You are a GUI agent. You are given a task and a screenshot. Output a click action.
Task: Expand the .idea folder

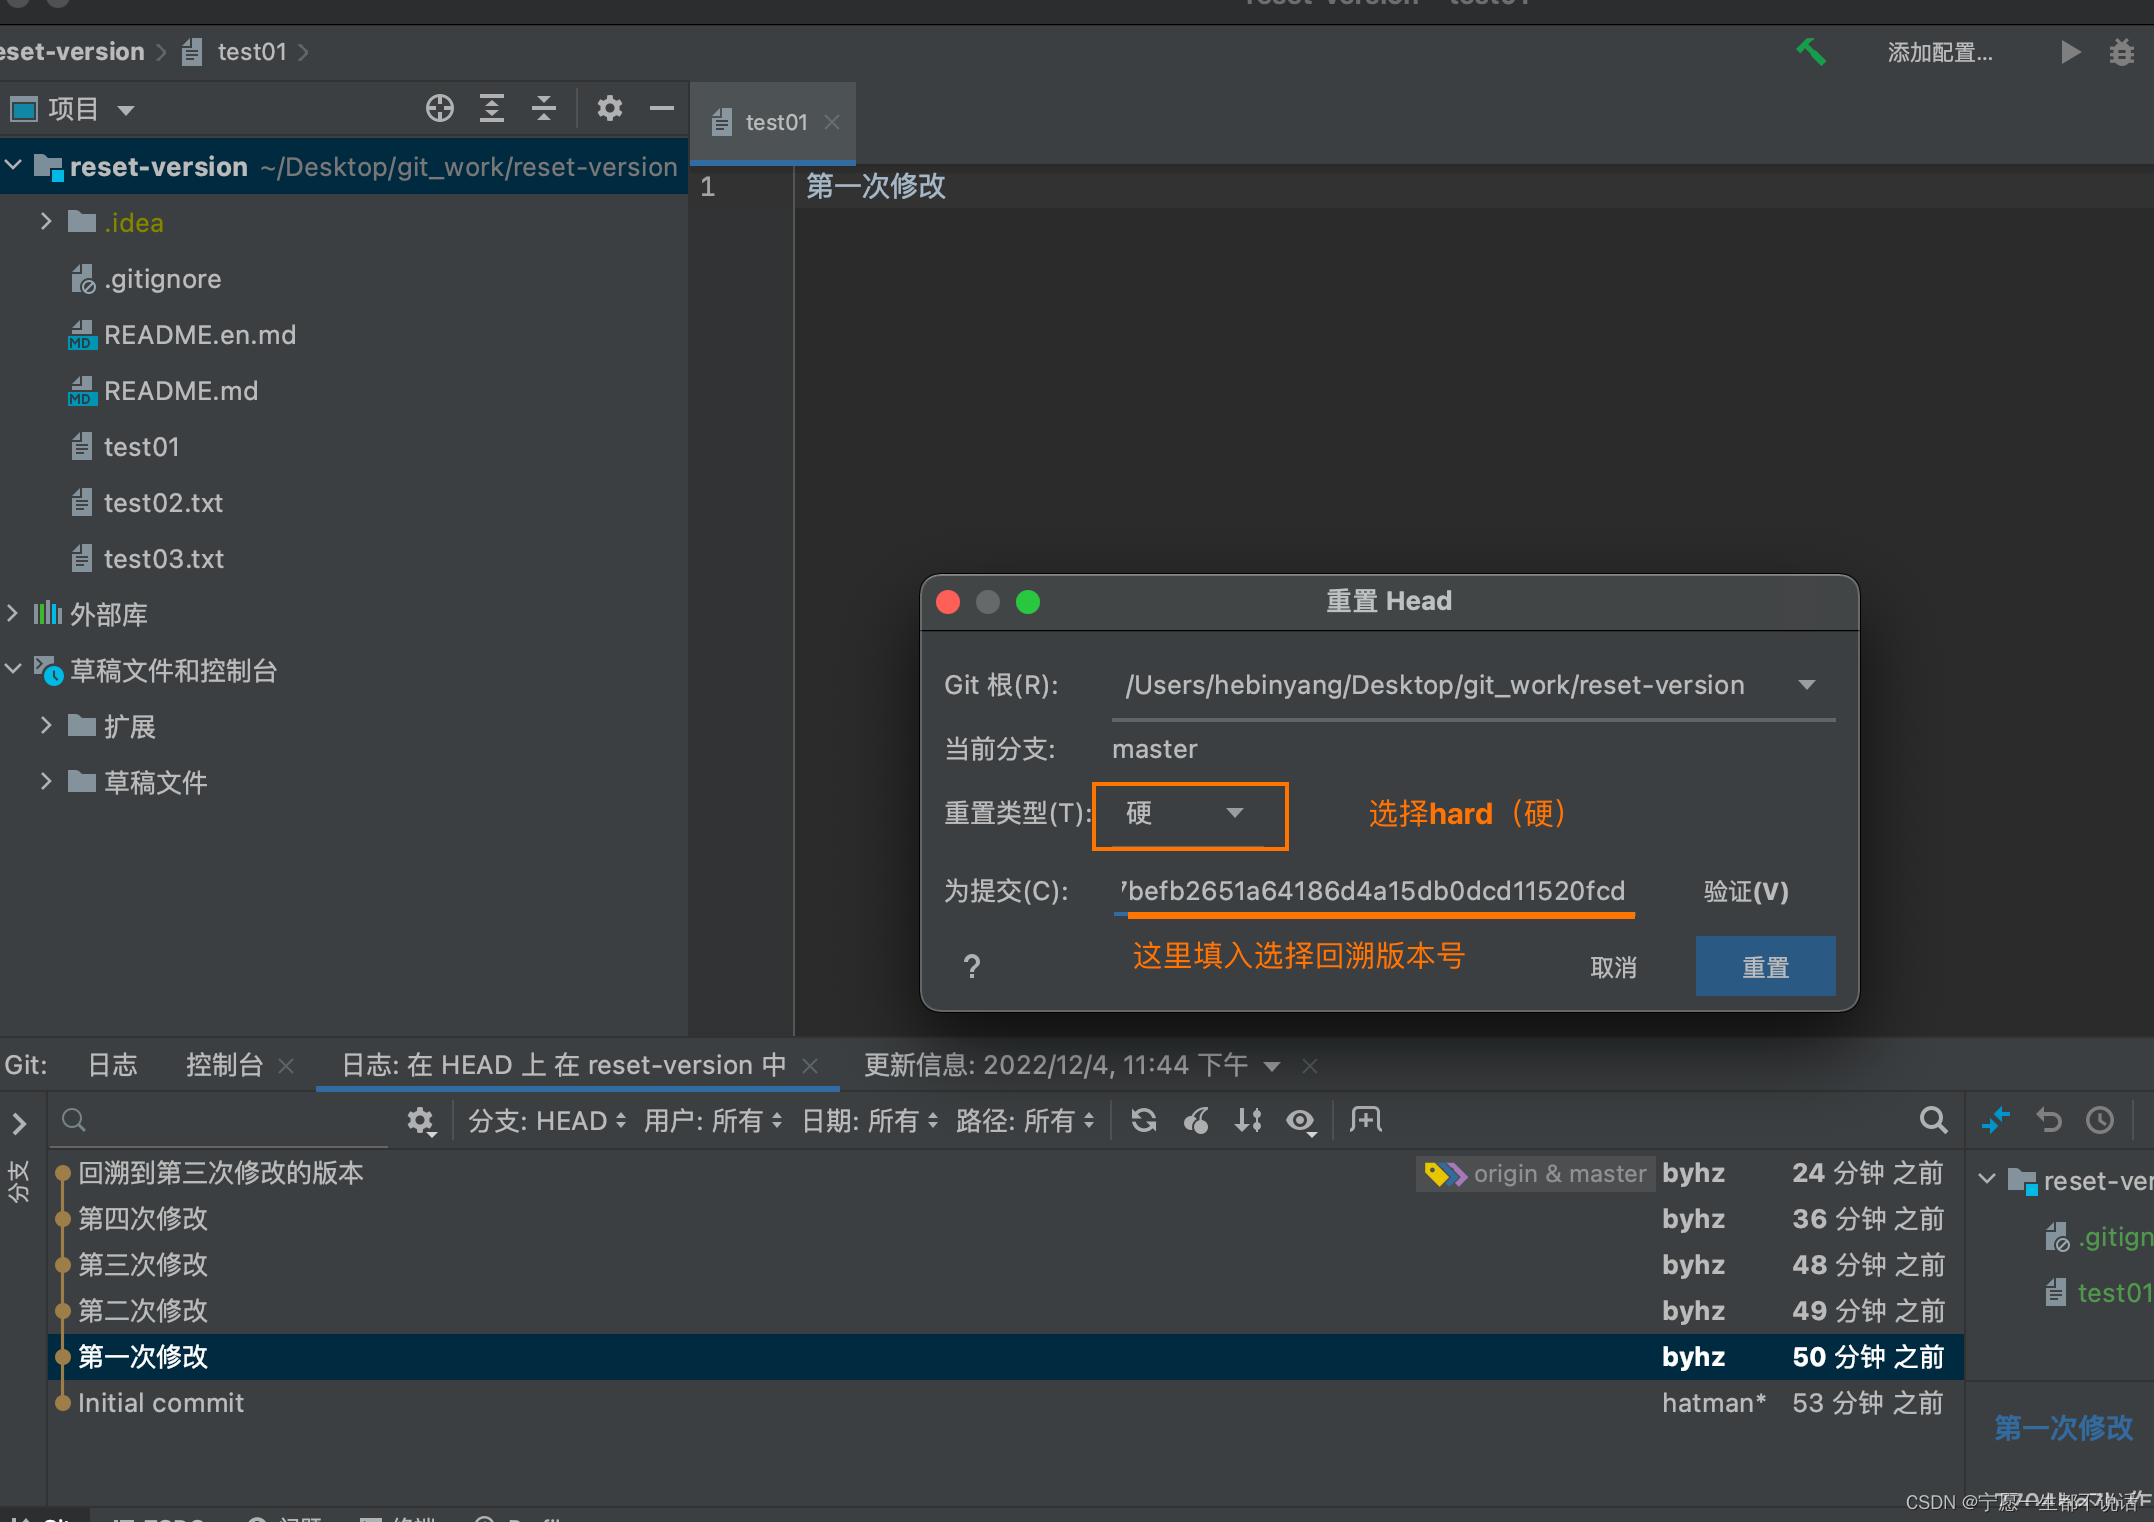click(x=46, y=221)
